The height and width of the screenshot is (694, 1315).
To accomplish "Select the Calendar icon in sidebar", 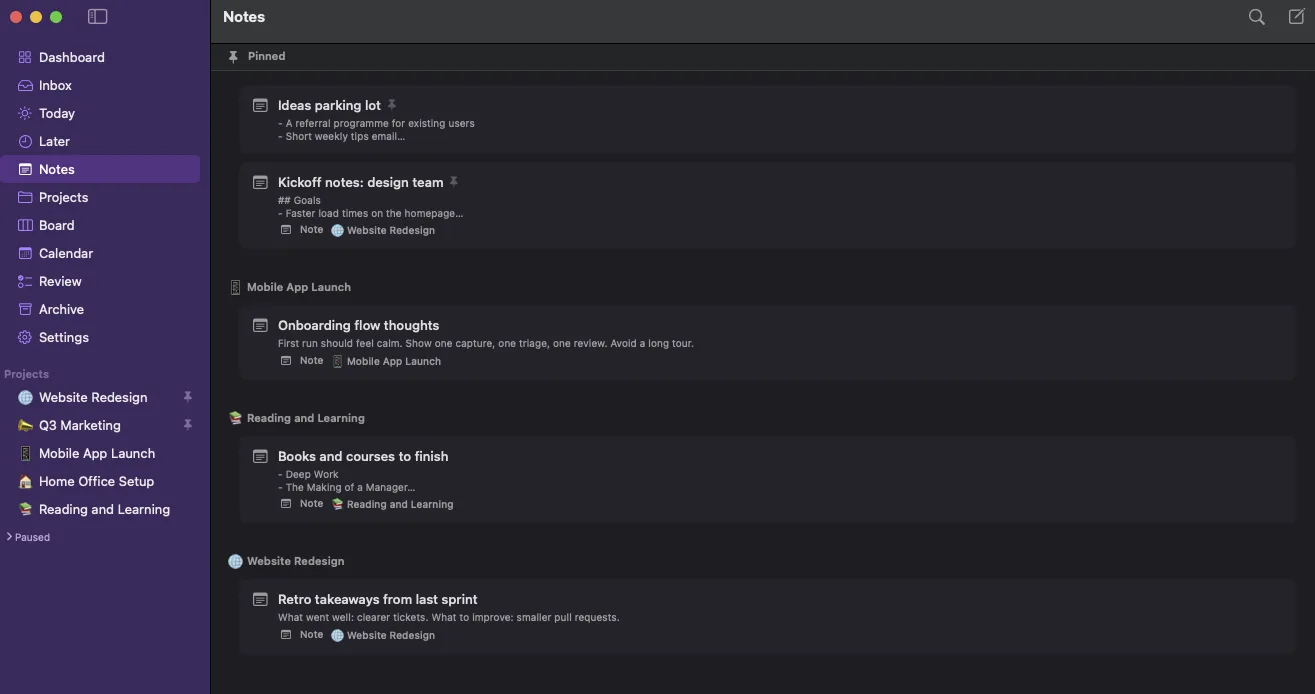I will point(25,253).
